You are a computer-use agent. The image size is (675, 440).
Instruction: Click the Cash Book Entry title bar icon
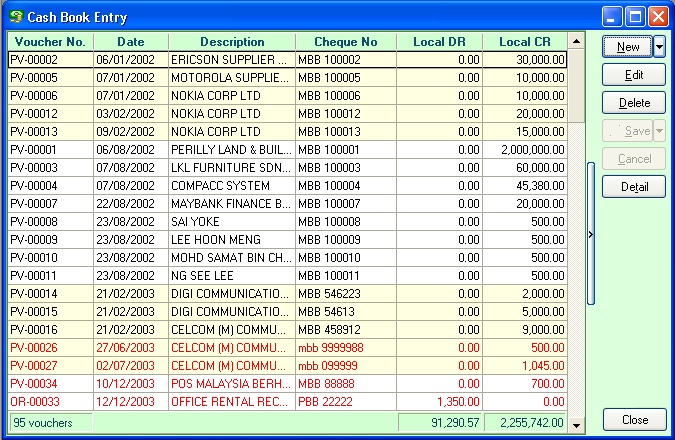(16, 17)
